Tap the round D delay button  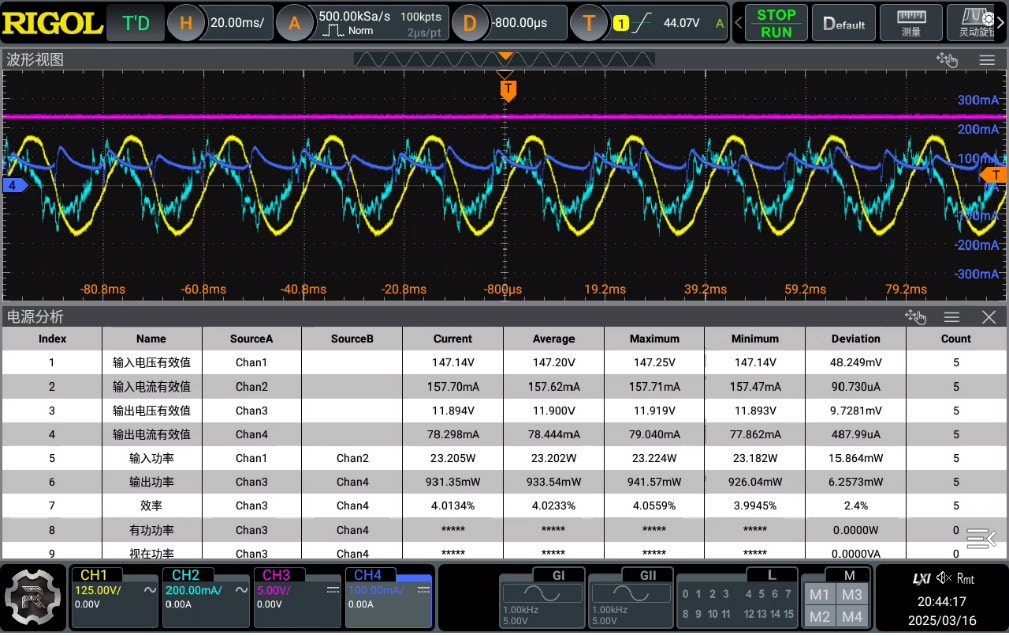[x=470, y=23]
